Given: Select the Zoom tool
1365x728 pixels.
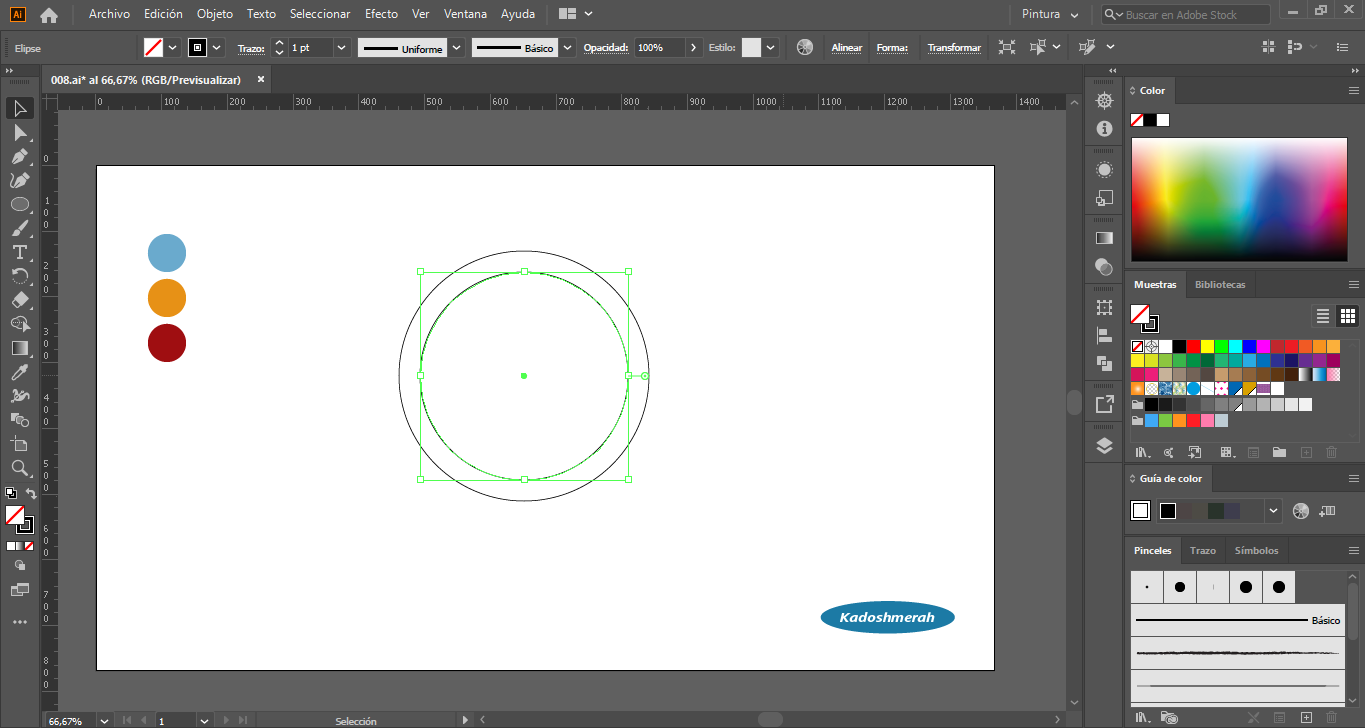Looking at the screenshot, I should [20, 468].
